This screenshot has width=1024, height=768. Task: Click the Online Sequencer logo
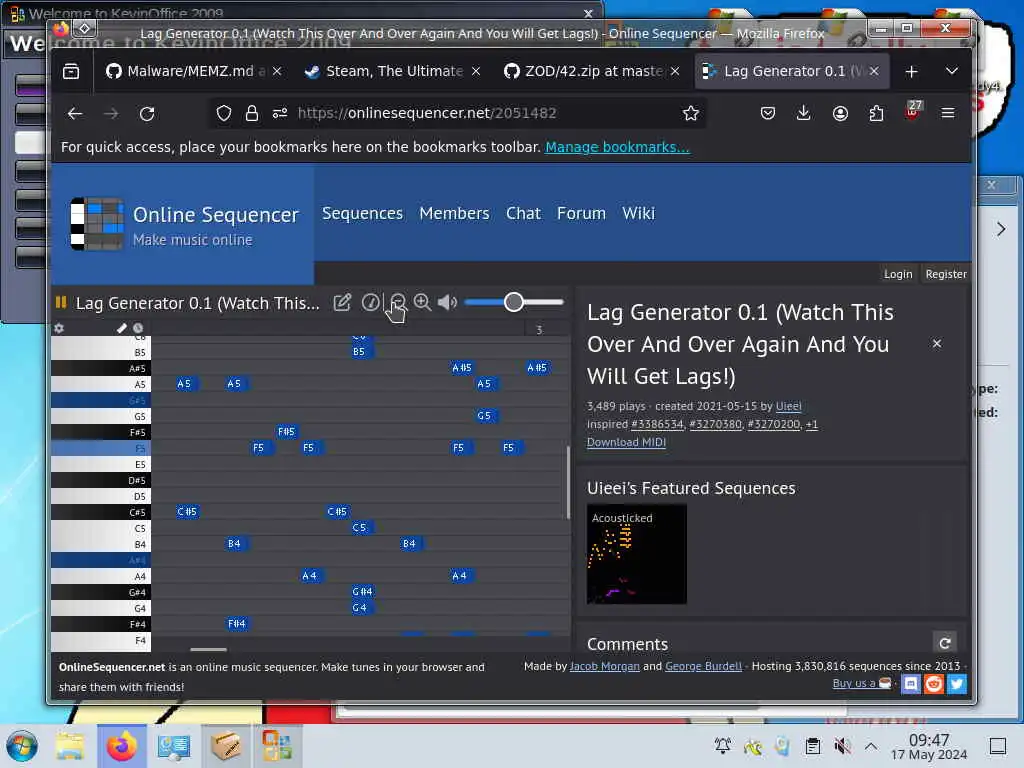(97, 223)
